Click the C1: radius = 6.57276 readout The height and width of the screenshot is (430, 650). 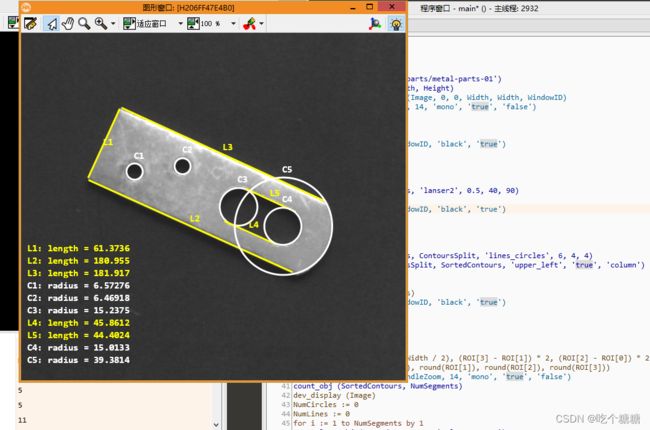(x=78, y=286)
